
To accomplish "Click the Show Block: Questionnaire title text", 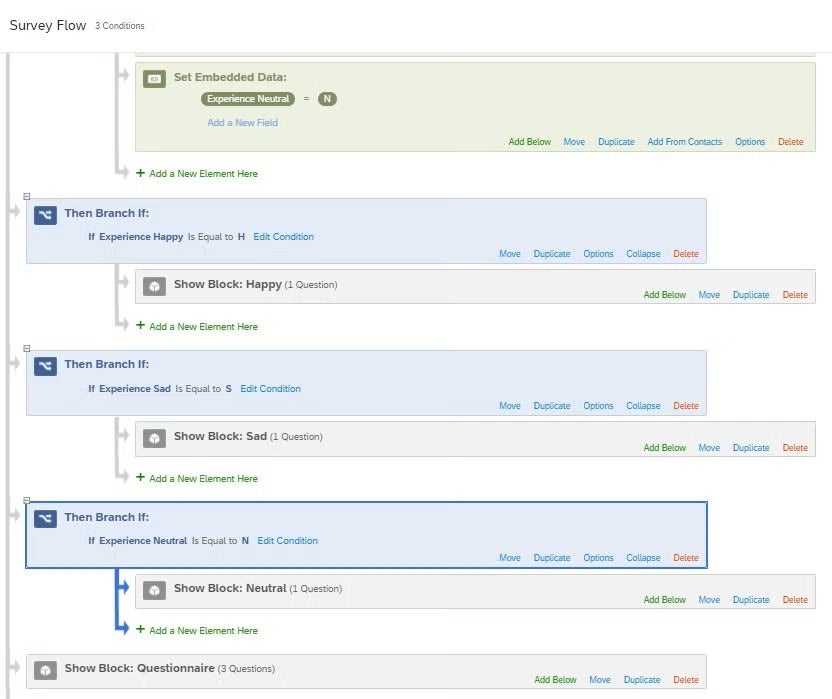I will point(140,668).
